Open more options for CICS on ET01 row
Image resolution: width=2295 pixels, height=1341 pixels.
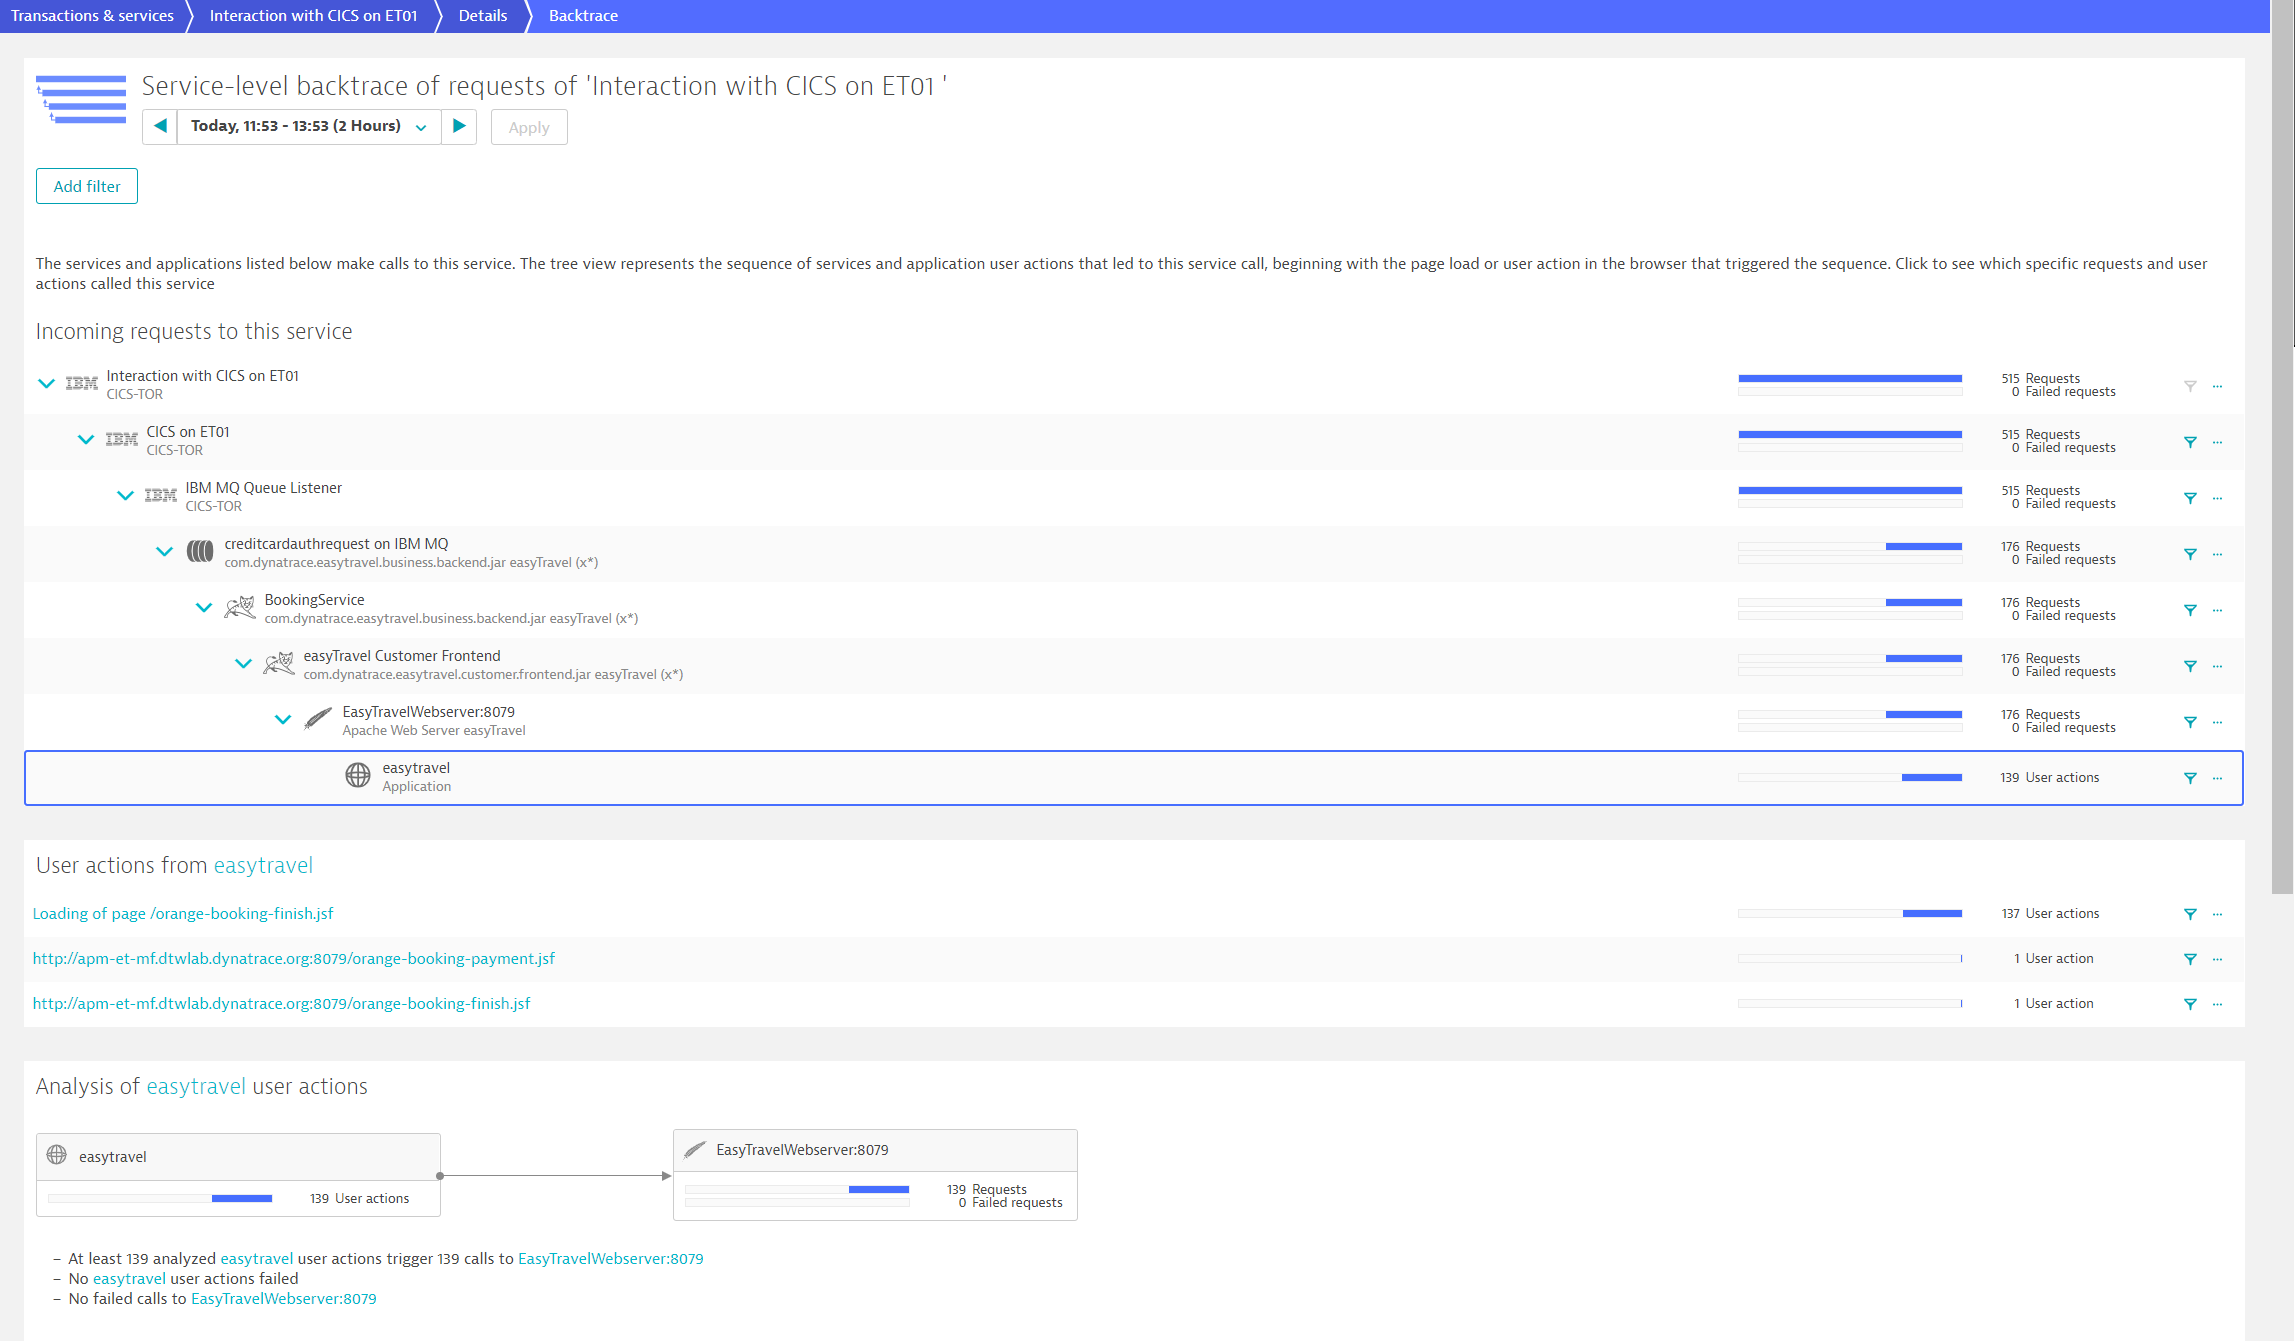pos(2217,442)
